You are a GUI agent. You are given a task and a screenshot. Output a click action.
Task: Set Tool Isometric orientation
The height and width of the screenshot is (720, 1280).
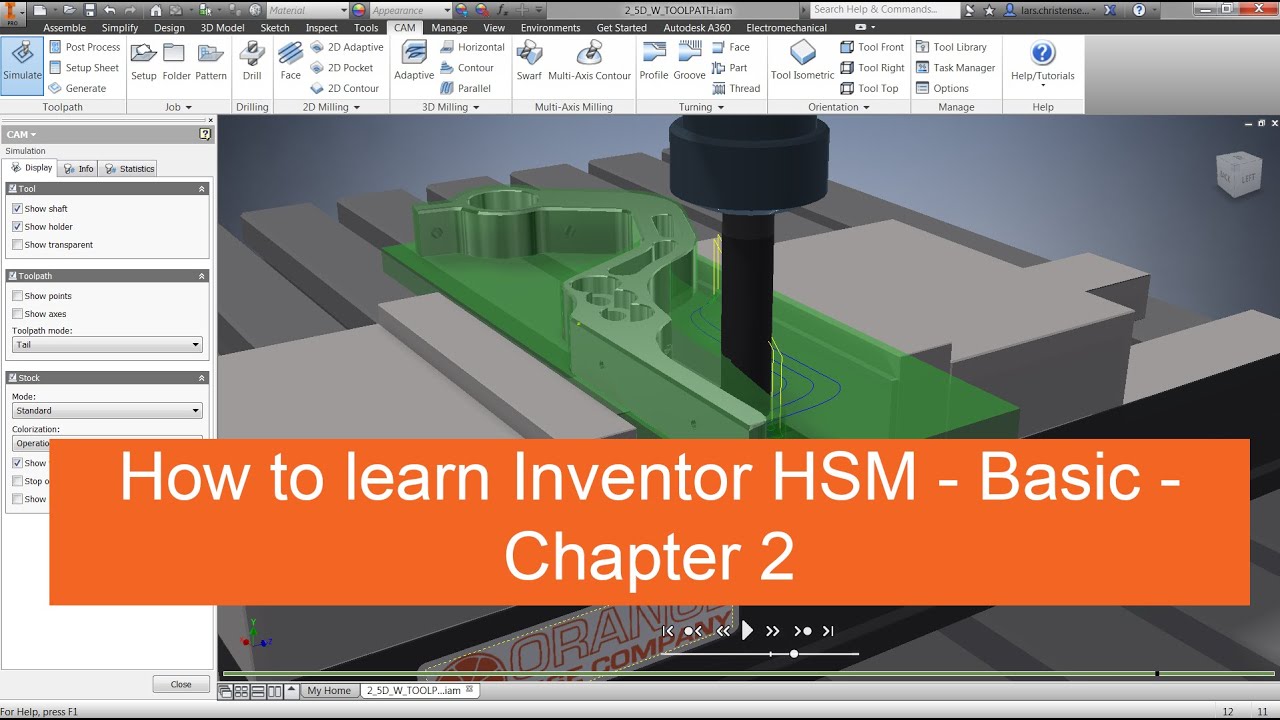802,62
